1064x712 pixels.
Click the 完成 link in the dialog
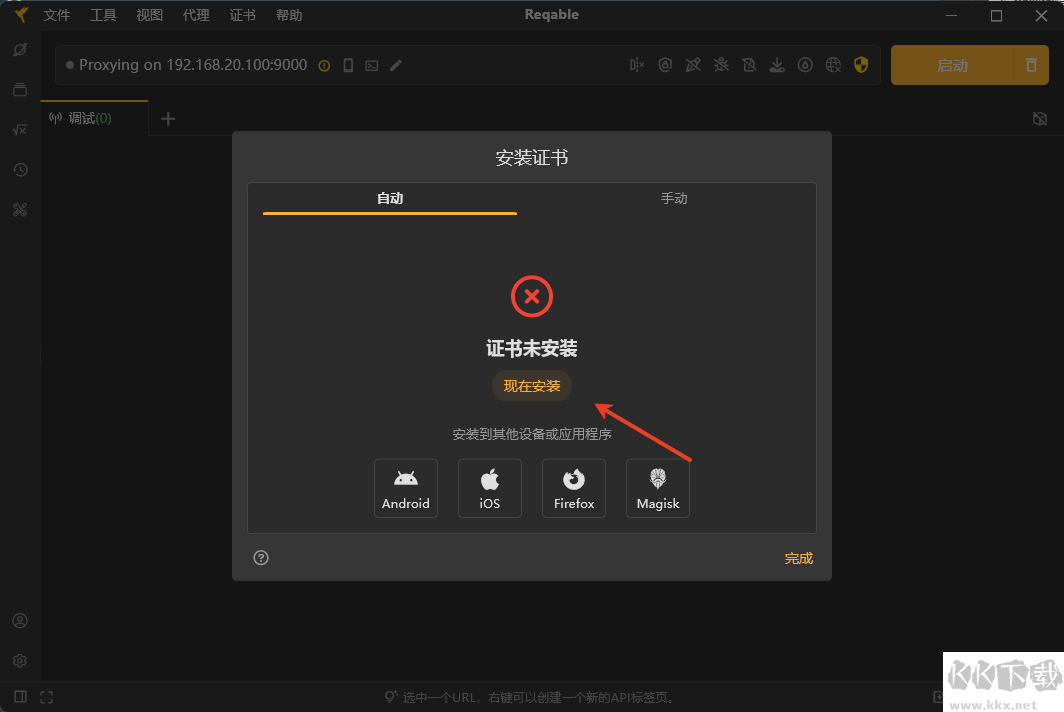(798, 558)
